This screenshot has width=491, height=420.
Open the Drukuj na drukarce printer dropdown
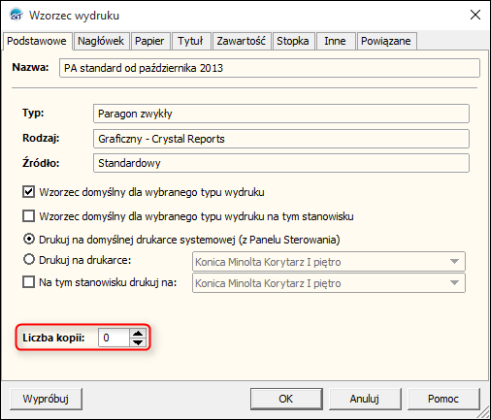click(328, 262)
